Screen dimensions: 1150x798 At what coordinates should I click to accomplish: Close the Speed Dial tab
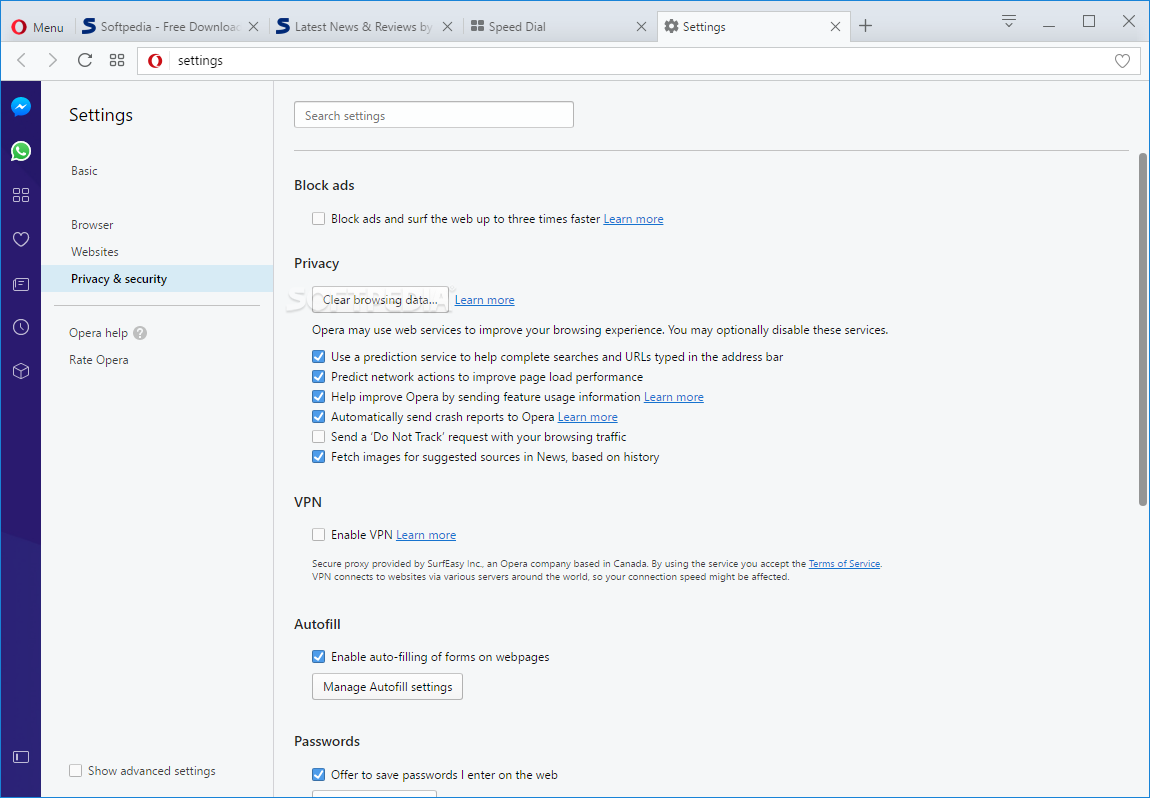point(641,26)
